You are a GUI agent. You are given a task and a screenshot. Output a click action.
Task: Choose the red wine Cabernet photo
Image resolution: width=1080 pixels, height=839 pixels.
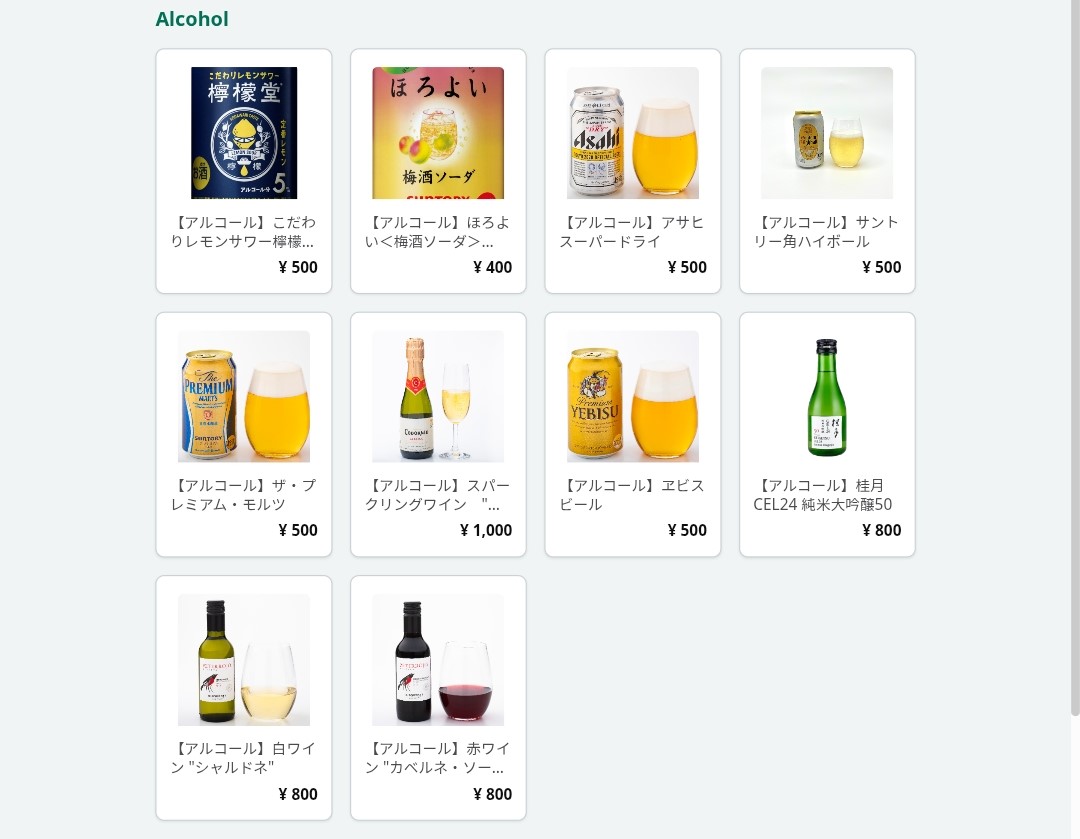pos(438,660)
